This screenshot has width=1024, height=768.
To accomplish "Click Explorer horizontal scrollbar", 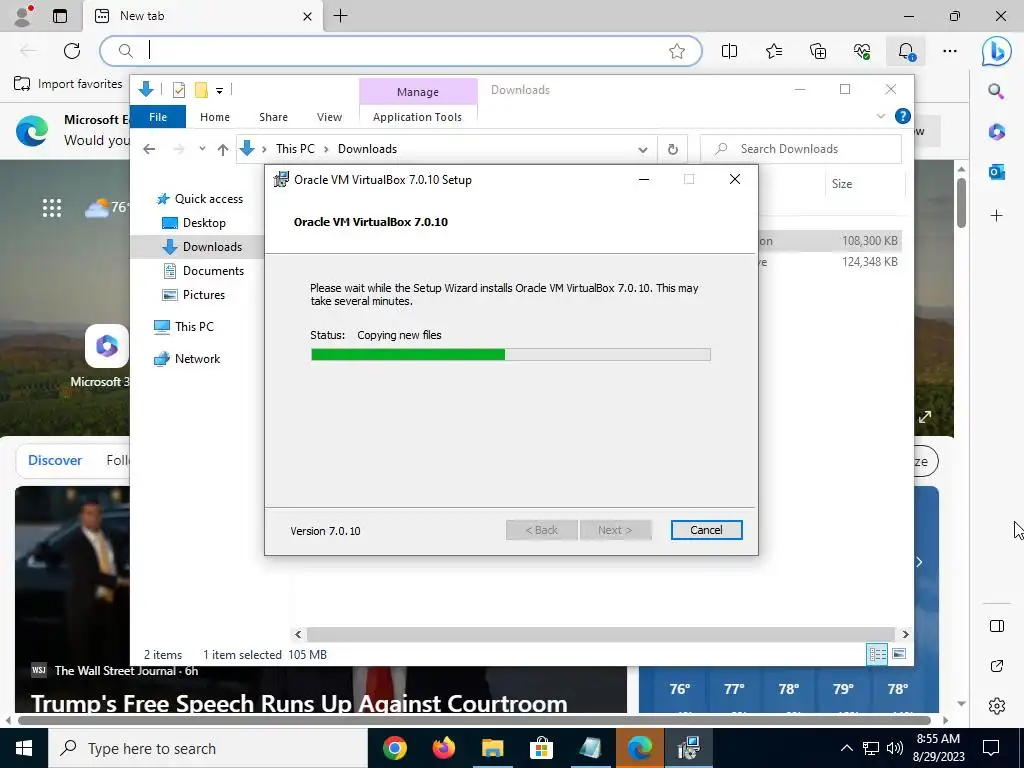I will (x=600, y=634).
